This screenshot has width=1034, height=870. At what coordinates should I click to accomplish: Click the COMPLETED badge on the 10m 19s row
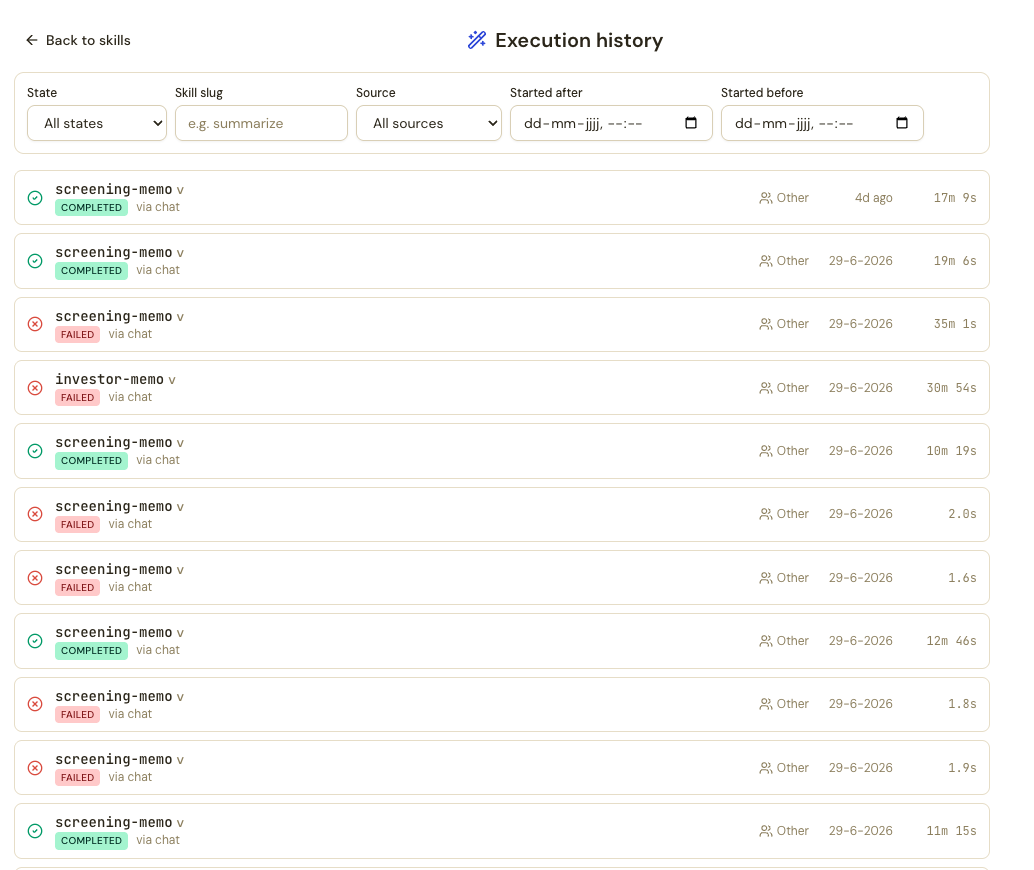[x=91, y=460]
